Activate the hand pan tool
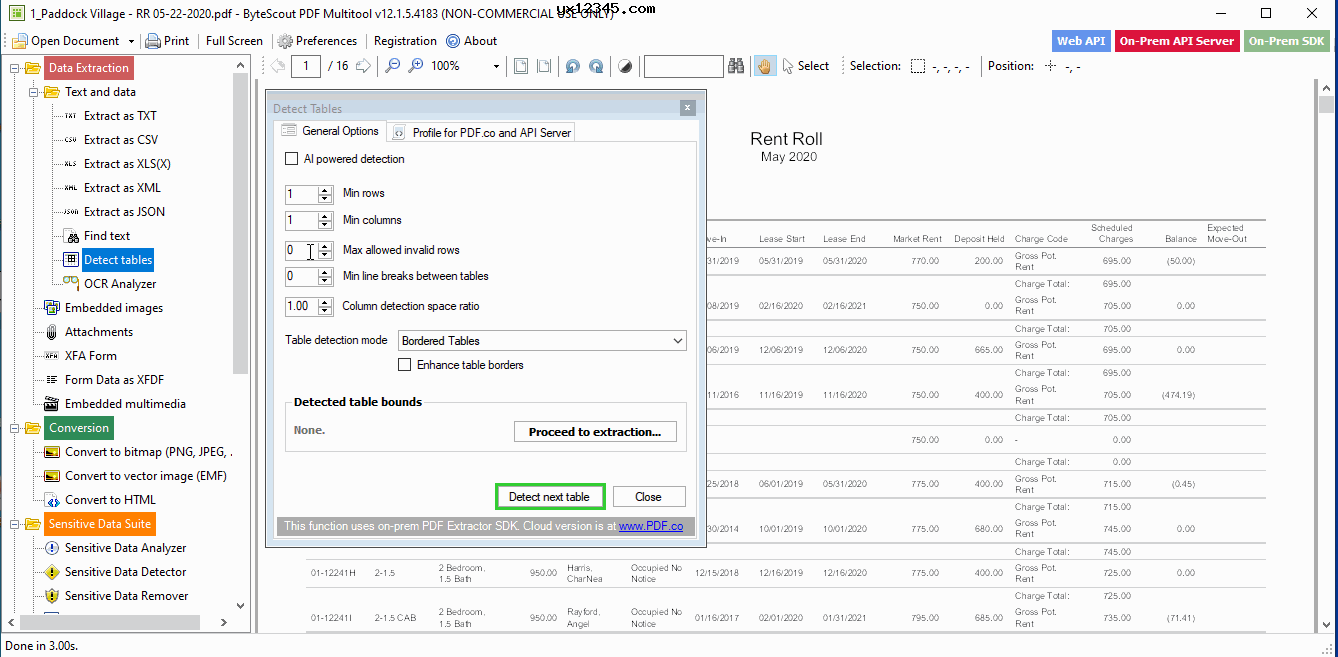 coord(765,66)
